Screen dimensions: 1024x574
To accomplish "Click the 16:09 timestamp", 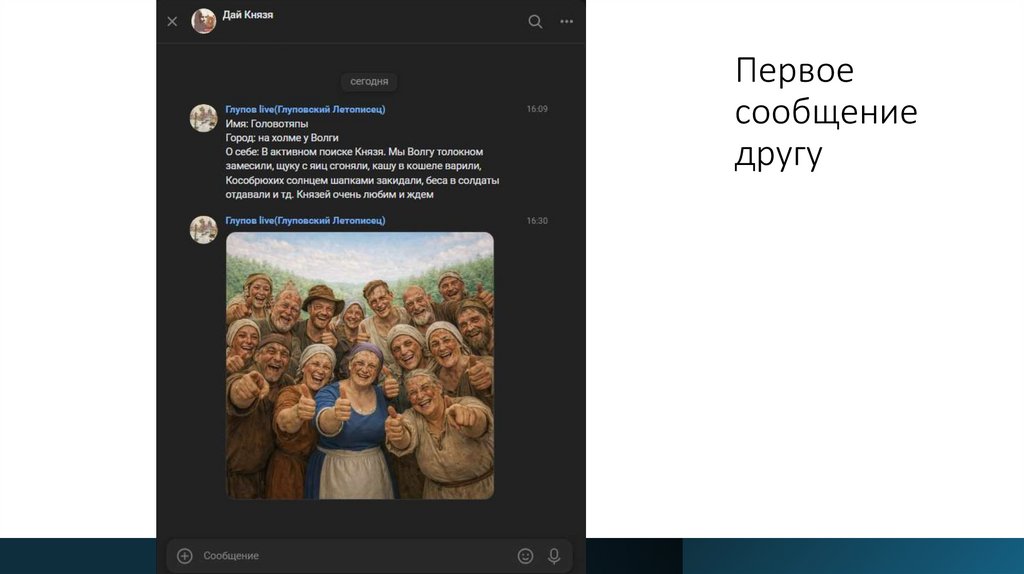I will (537, 109).
